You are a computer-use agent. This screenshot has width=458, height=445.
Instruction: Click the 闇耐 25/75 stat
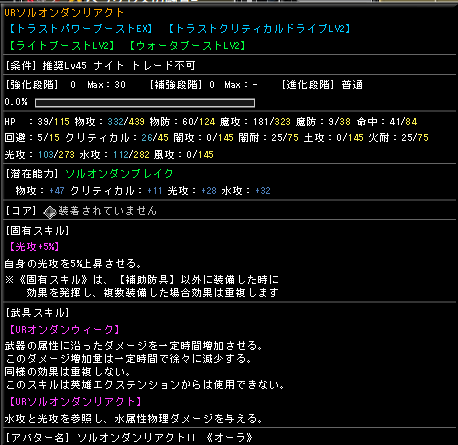(268, 138)
